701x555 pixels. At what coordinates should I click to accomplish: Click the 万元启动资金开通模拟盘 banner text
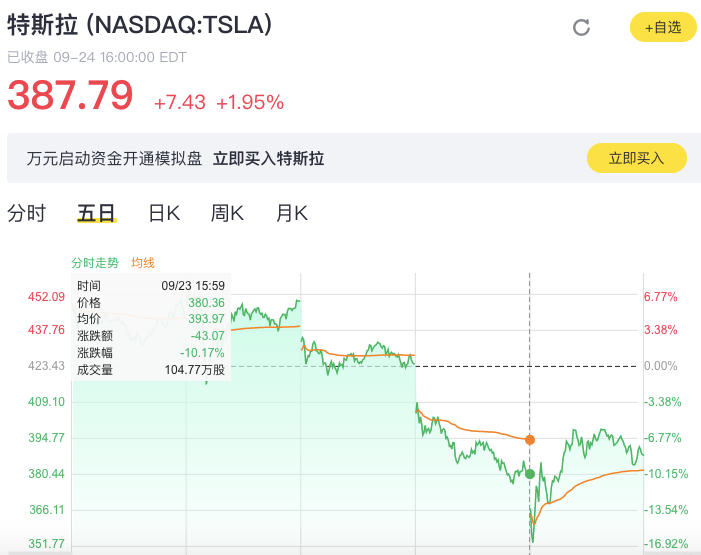click(x=114, y=158)
